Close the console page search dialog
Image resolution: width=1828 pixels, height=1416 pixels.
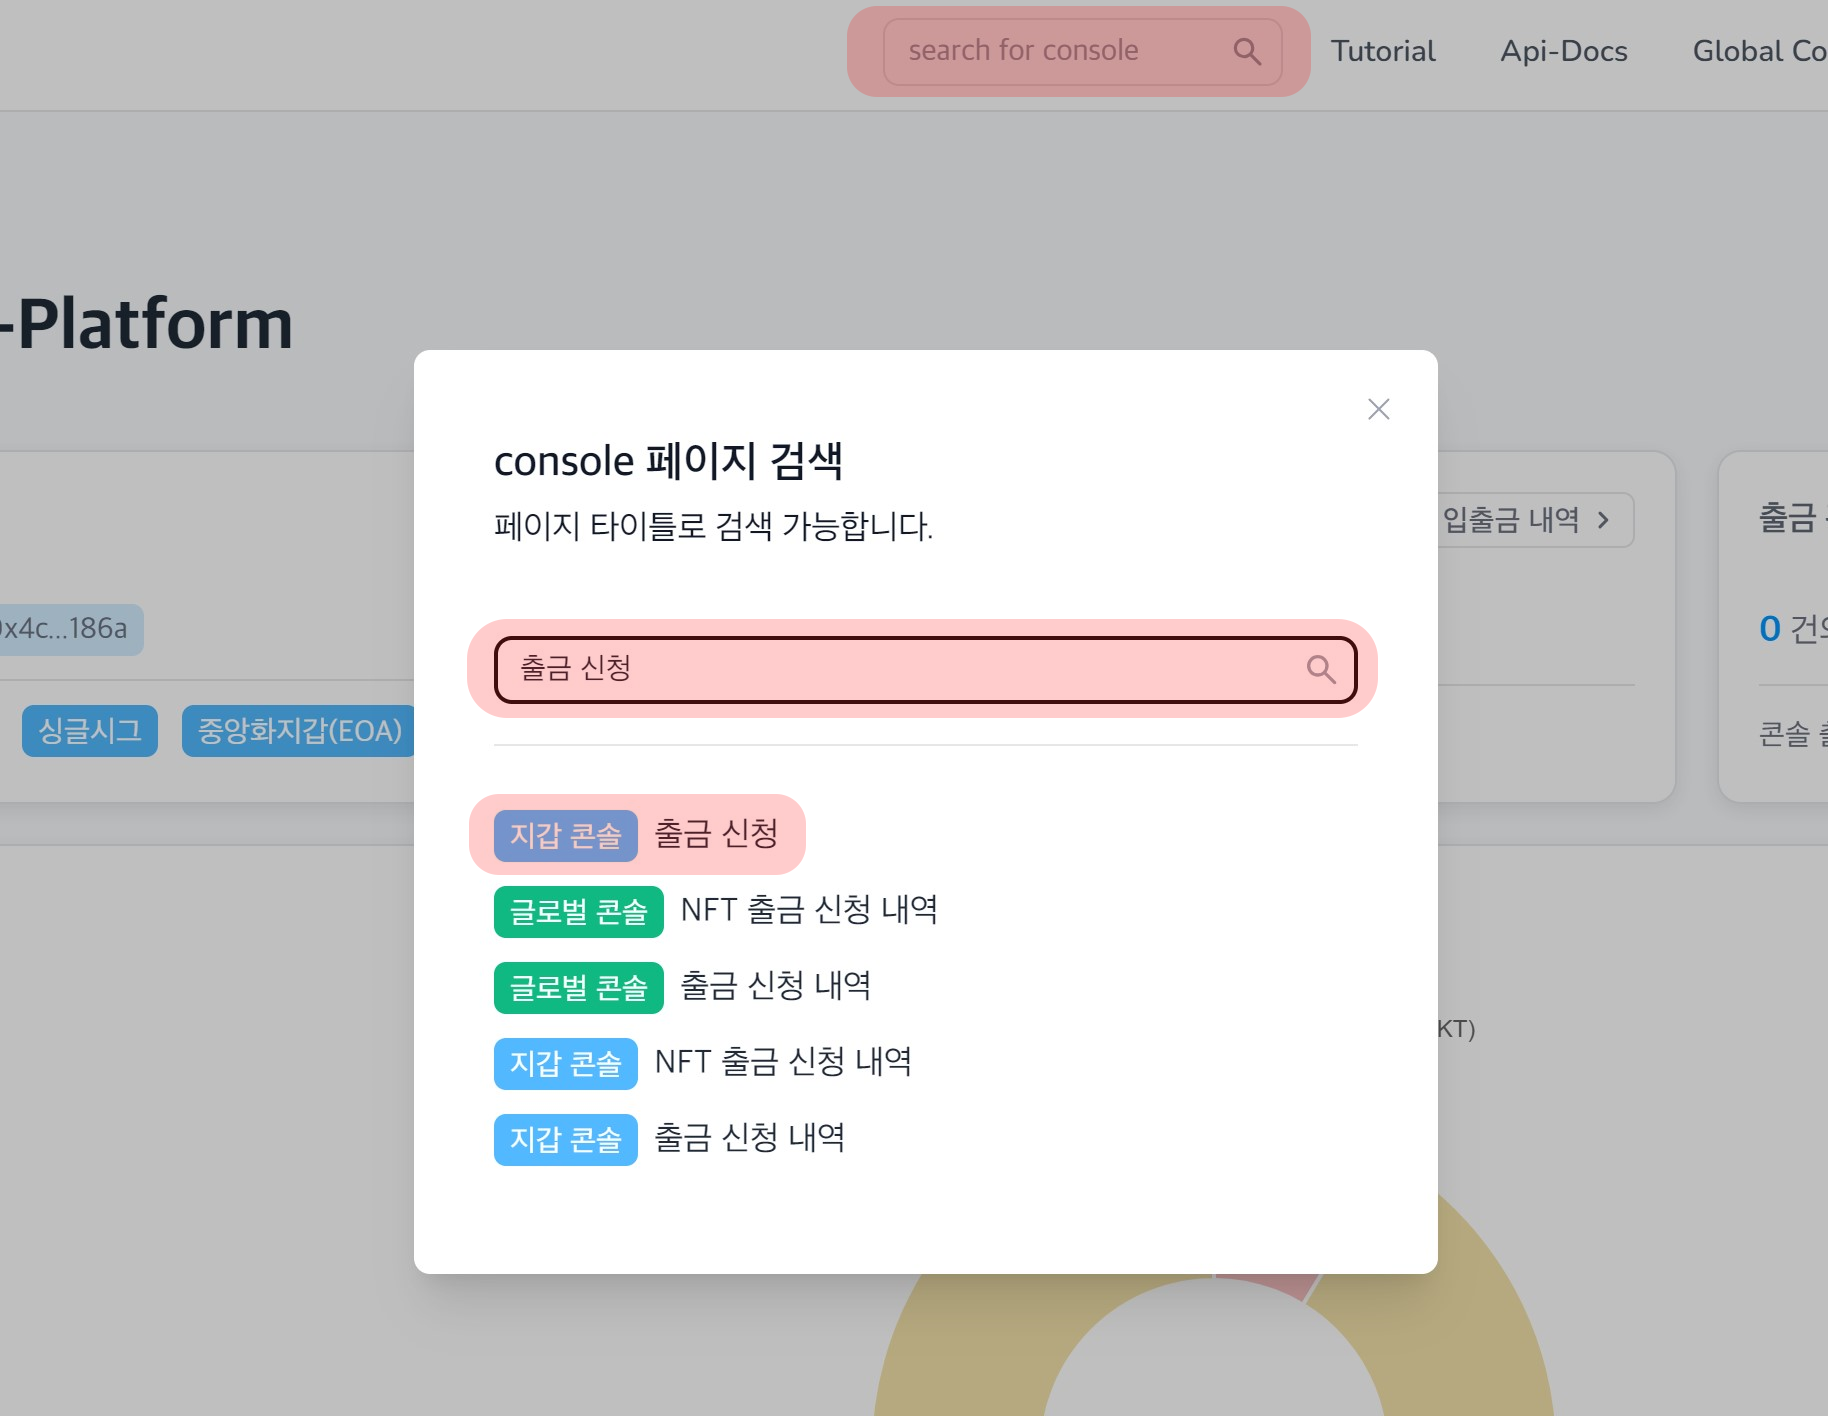click(x=1379, y=409)
